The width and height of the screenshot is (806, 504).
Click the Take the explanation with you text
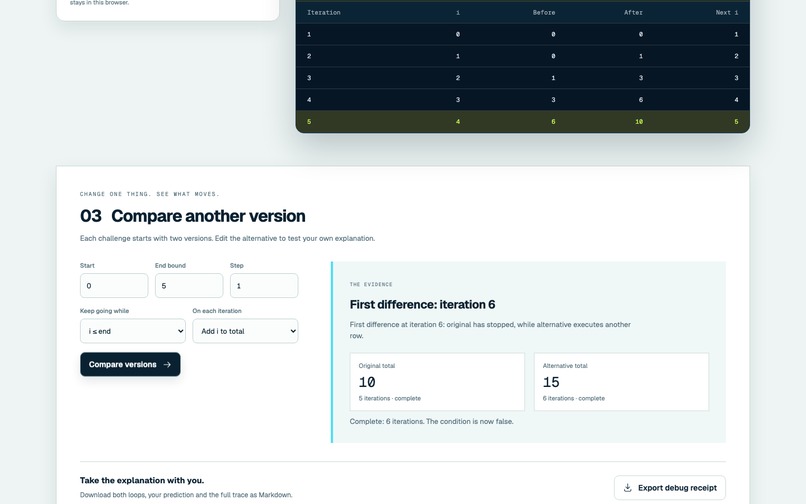142,480
